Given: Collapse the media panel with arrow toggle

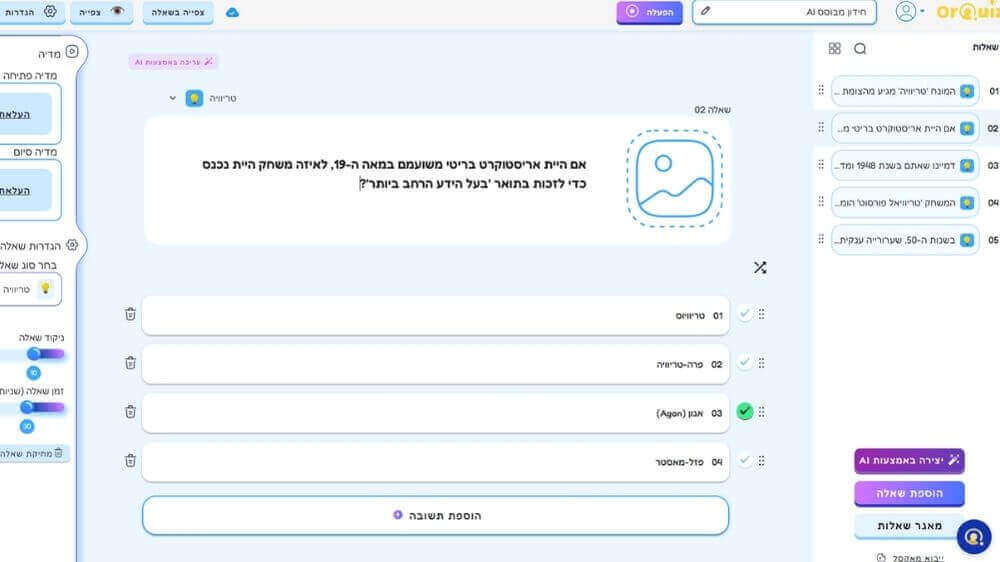Looking at the screenshot, I should (x=72, y=52).
